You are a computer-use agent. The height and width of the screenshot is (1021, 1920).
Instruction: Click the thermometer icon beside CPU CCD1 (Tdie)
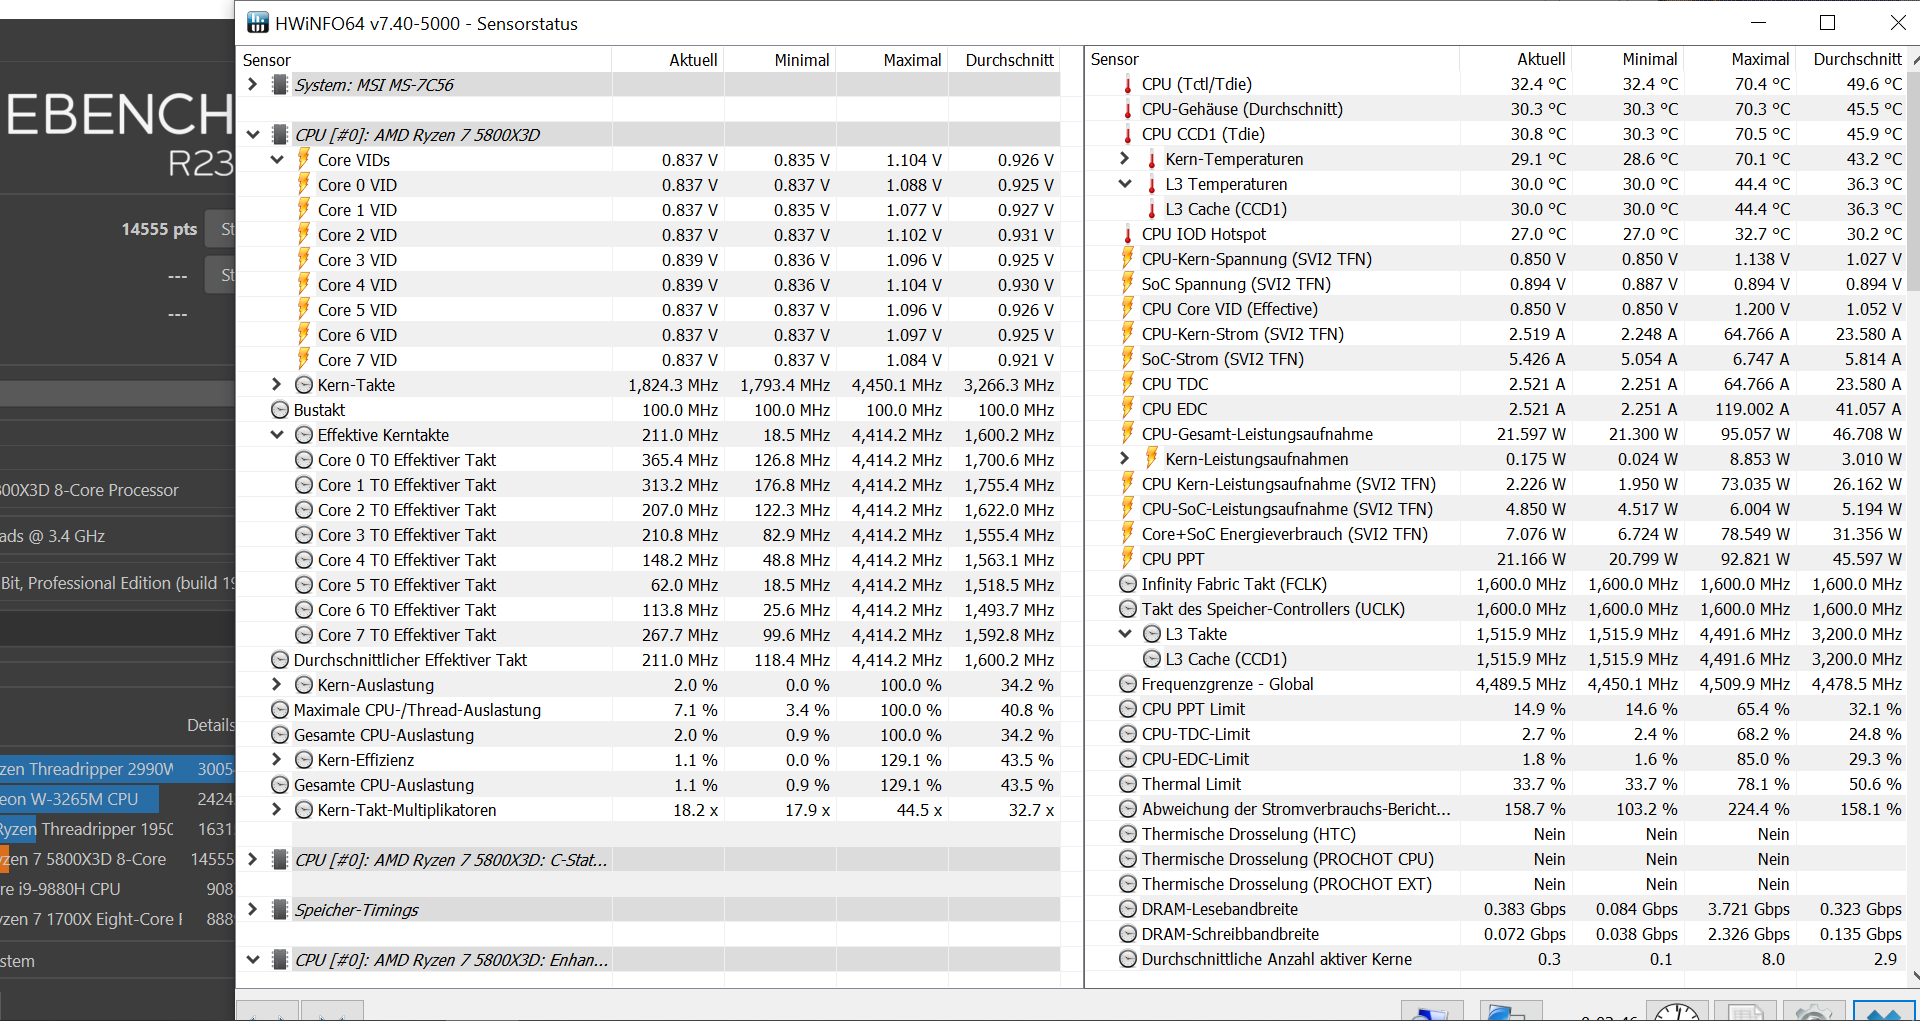(1128, 134)
